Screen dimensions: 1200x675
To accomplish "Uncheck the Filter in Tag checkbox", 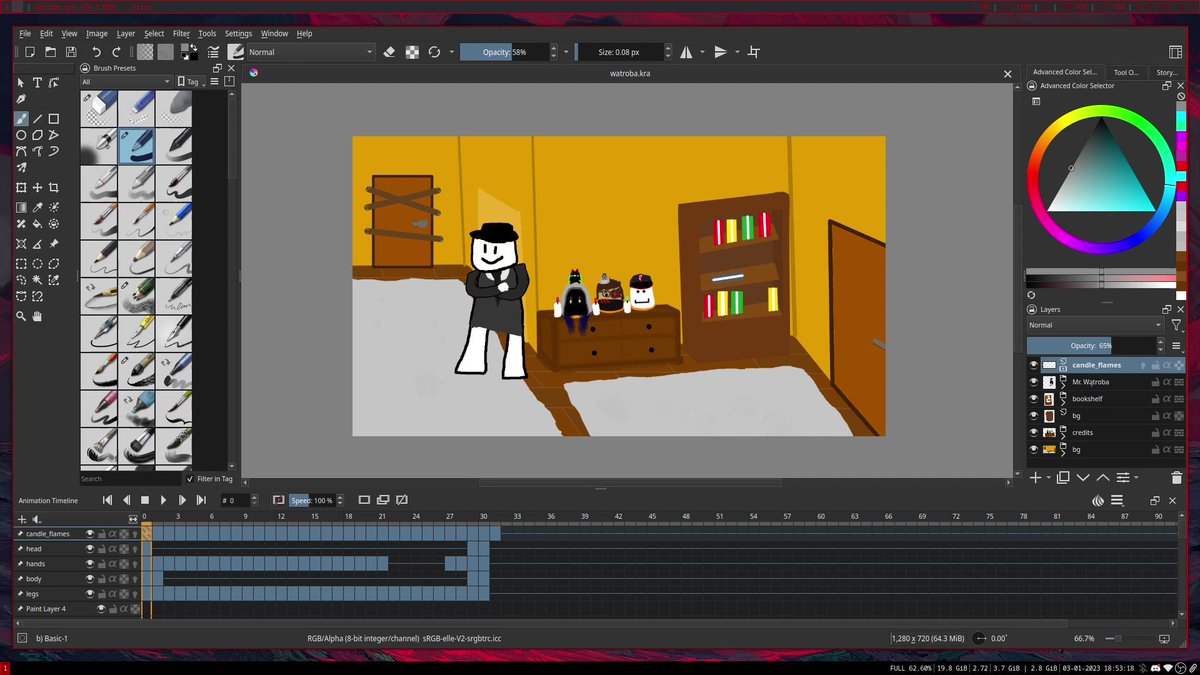I will coord(191,479).
